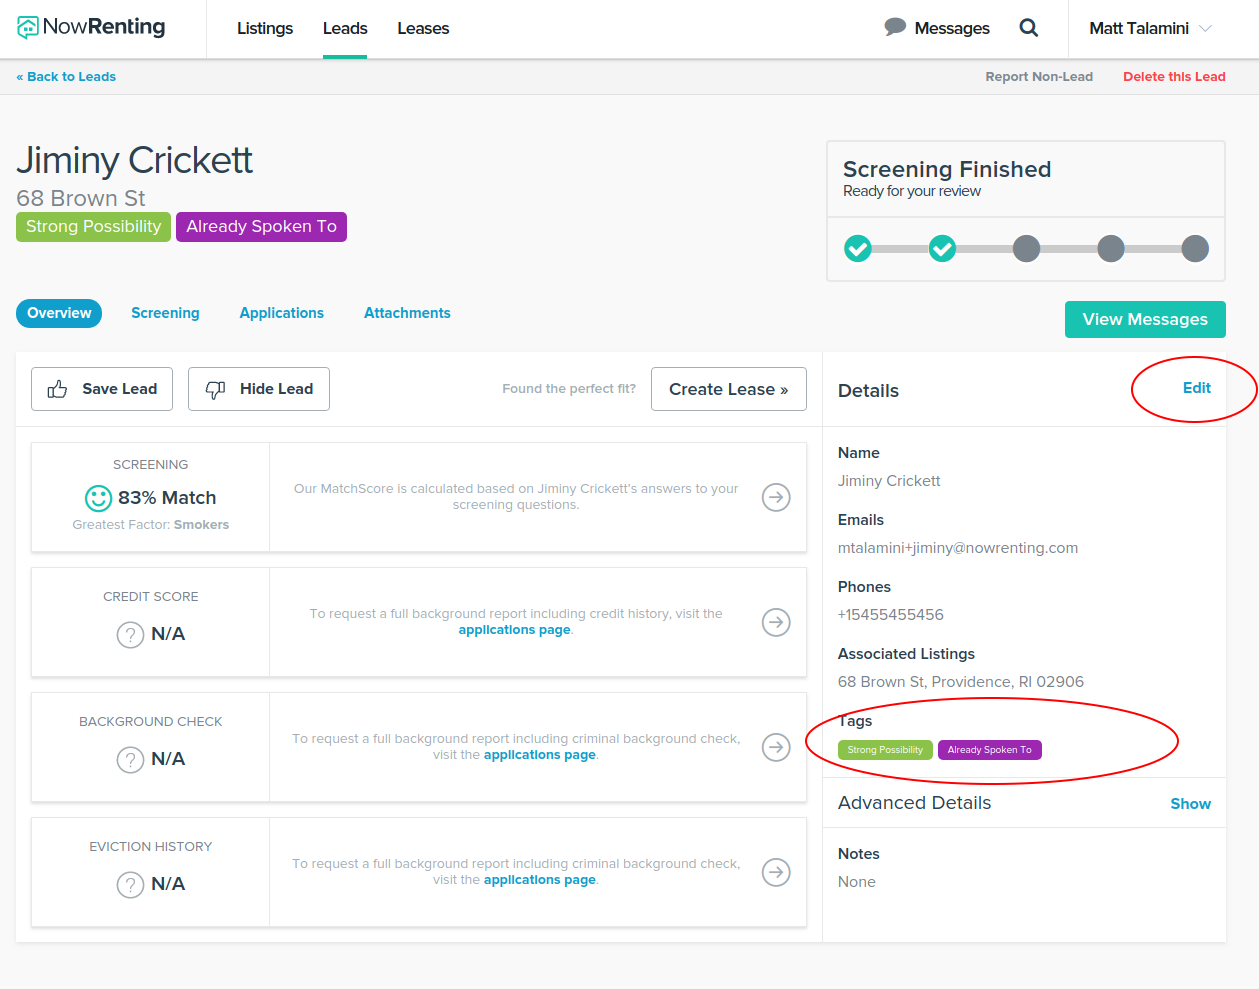The height and width of the screenshot is (989, 1259).
Task: Show the Advanced Details section
Action: click(x=1190, y=804)
